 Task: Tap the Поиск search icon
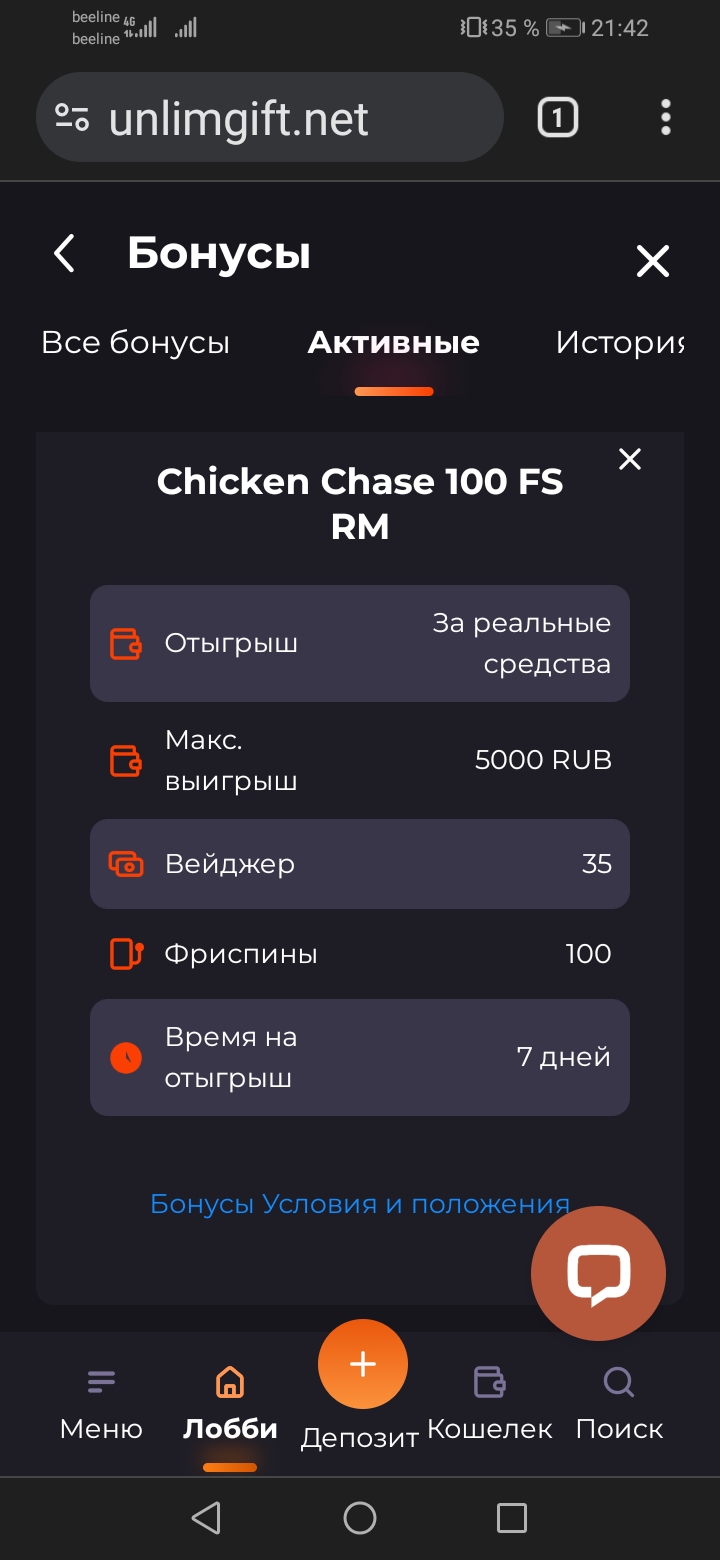(619, 1382)
